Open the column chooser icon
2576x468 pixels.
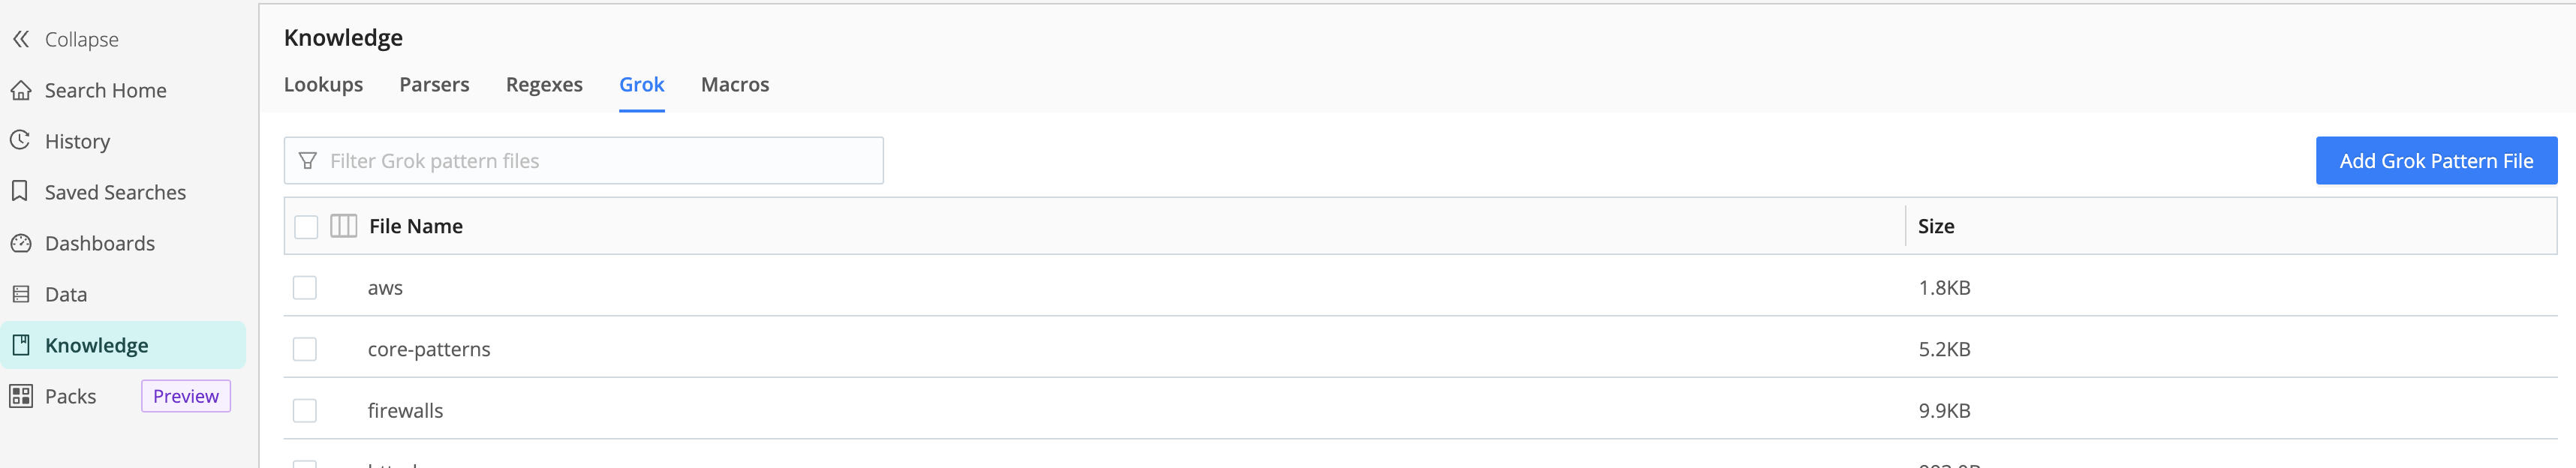point(343,226)
